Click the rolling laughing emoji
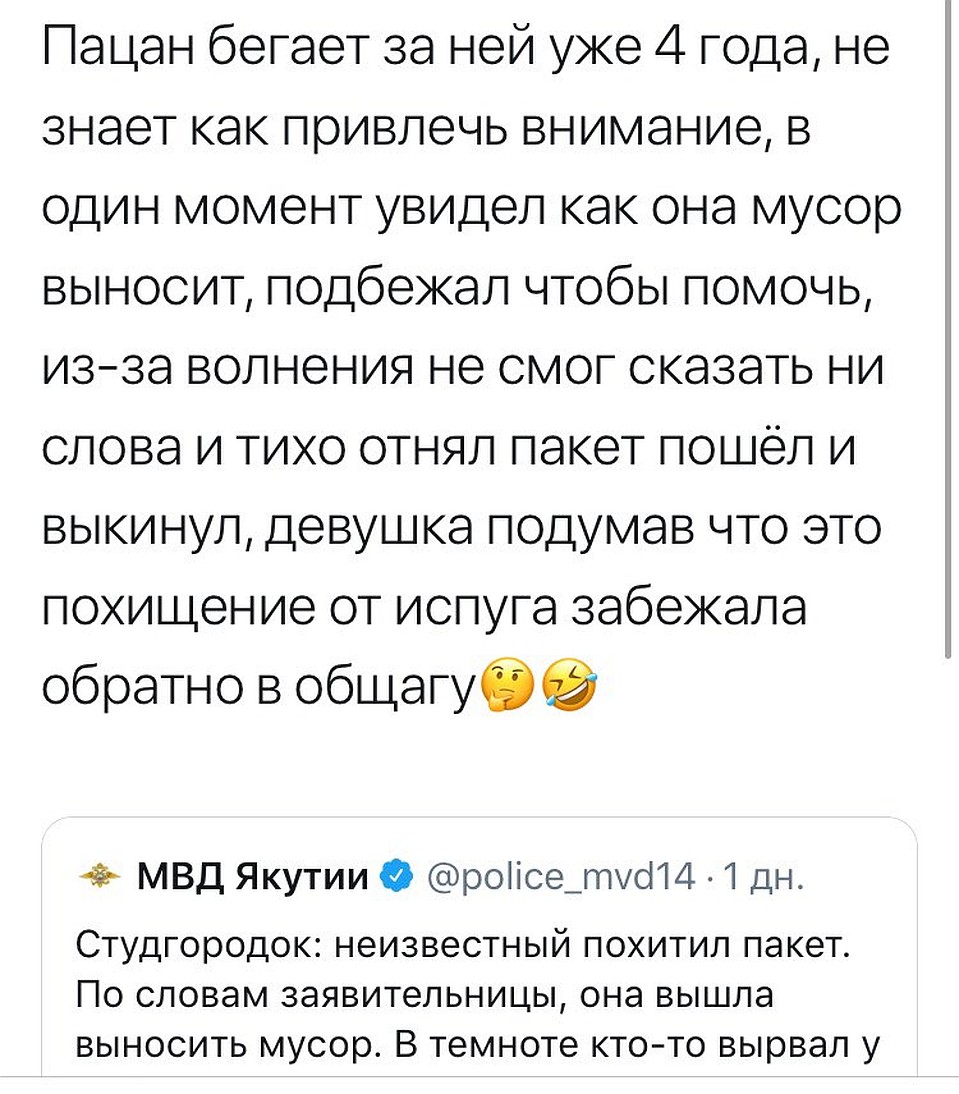959x1094 pixels. pos(571,687)
